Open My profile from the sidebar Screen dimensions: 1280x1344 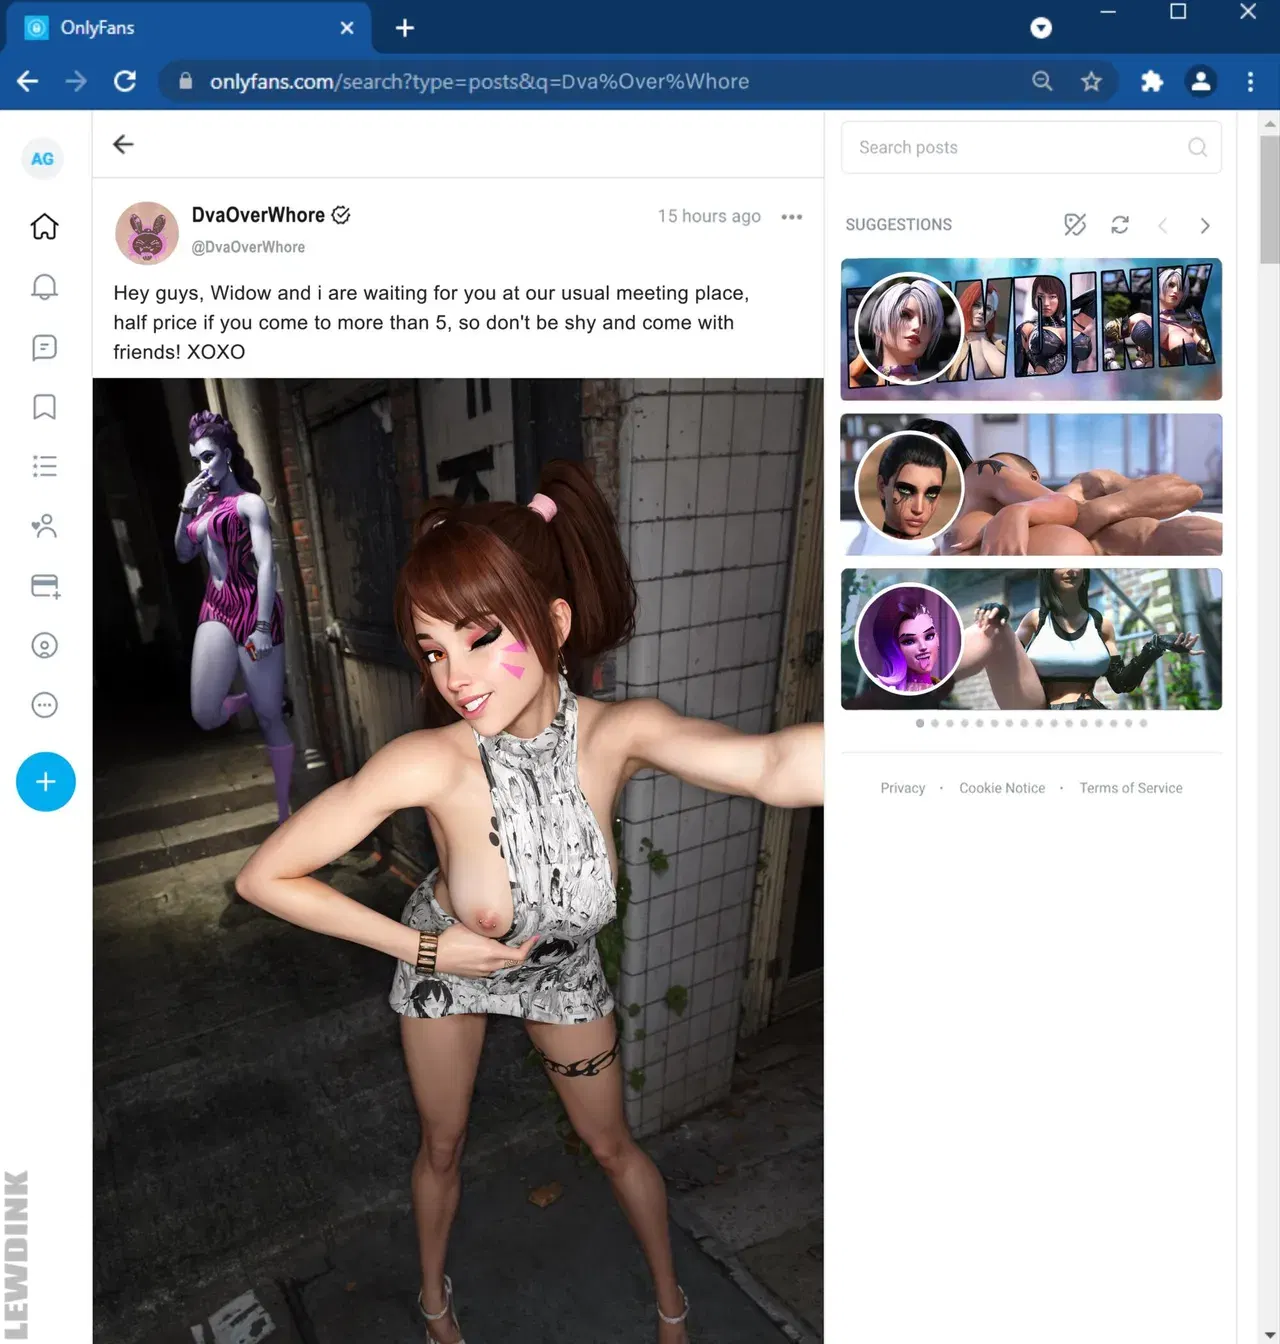pyautogui.click(x=44, y=646)
